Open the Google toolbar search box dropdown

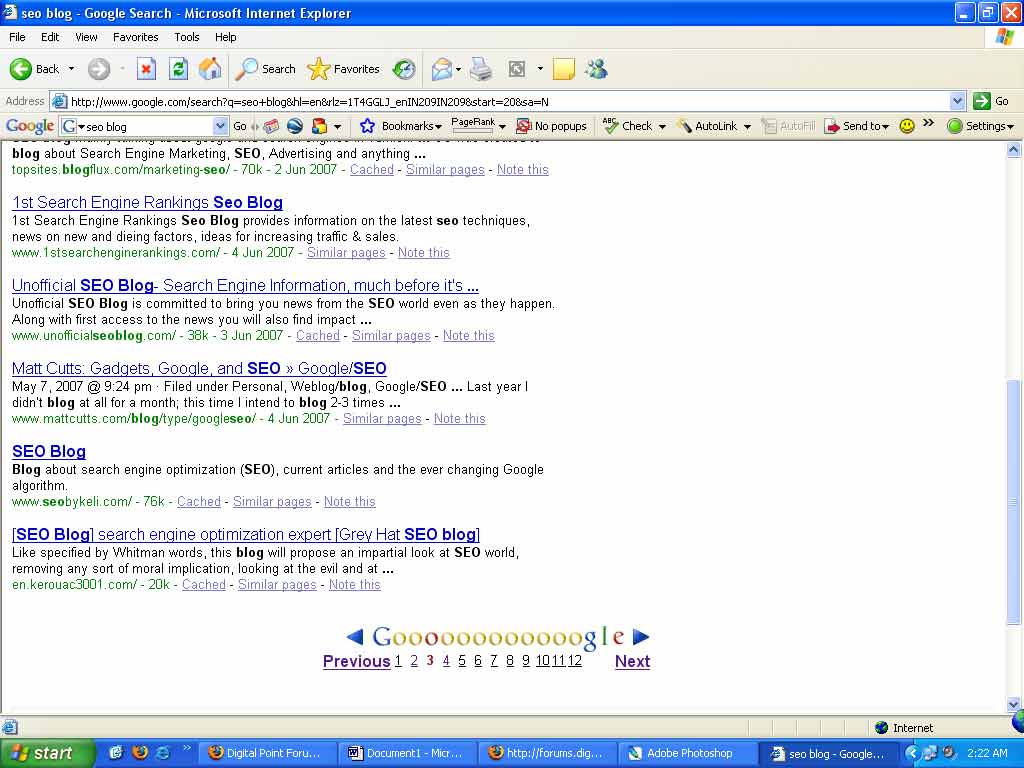[220, 126]
